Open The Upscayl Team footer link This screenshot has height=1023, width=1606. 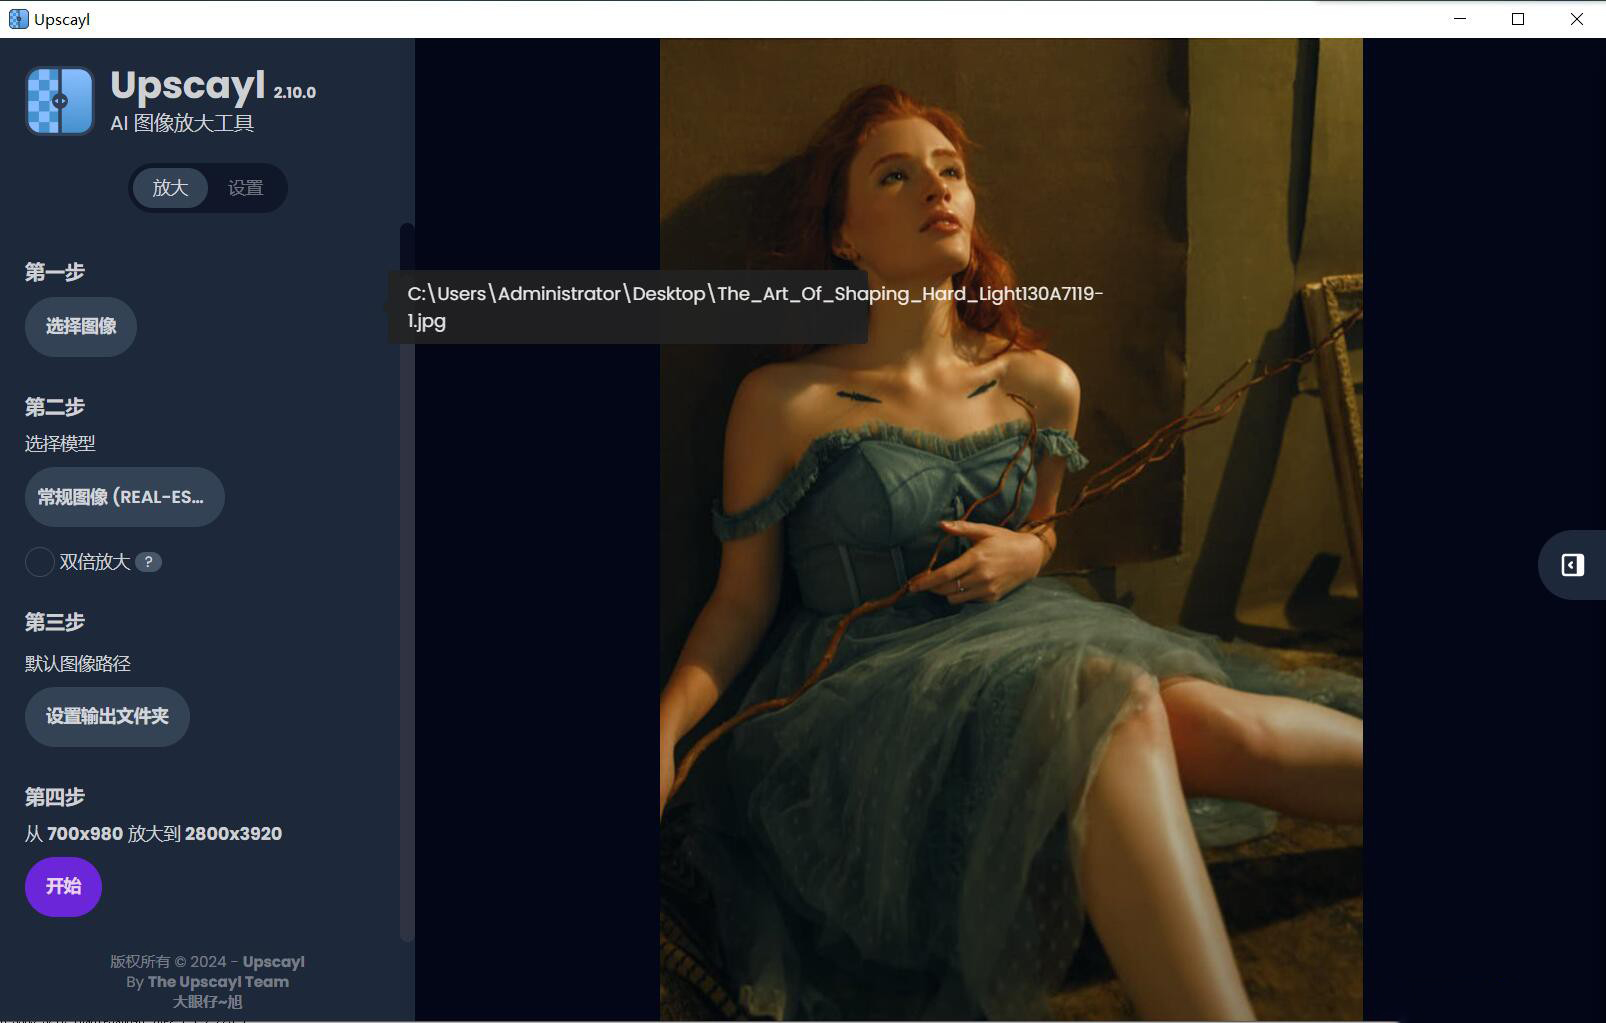218,982
